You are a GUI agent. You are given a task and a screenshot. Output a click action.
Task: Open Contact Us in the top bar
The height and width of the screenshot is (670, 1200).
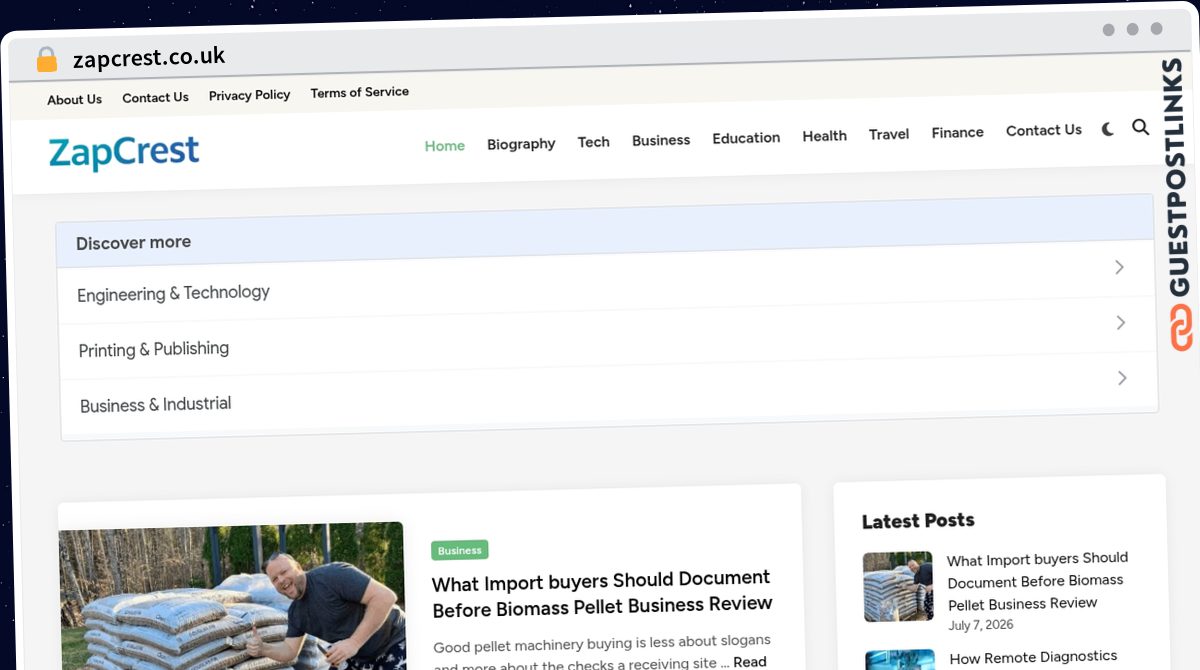[155, 97]
